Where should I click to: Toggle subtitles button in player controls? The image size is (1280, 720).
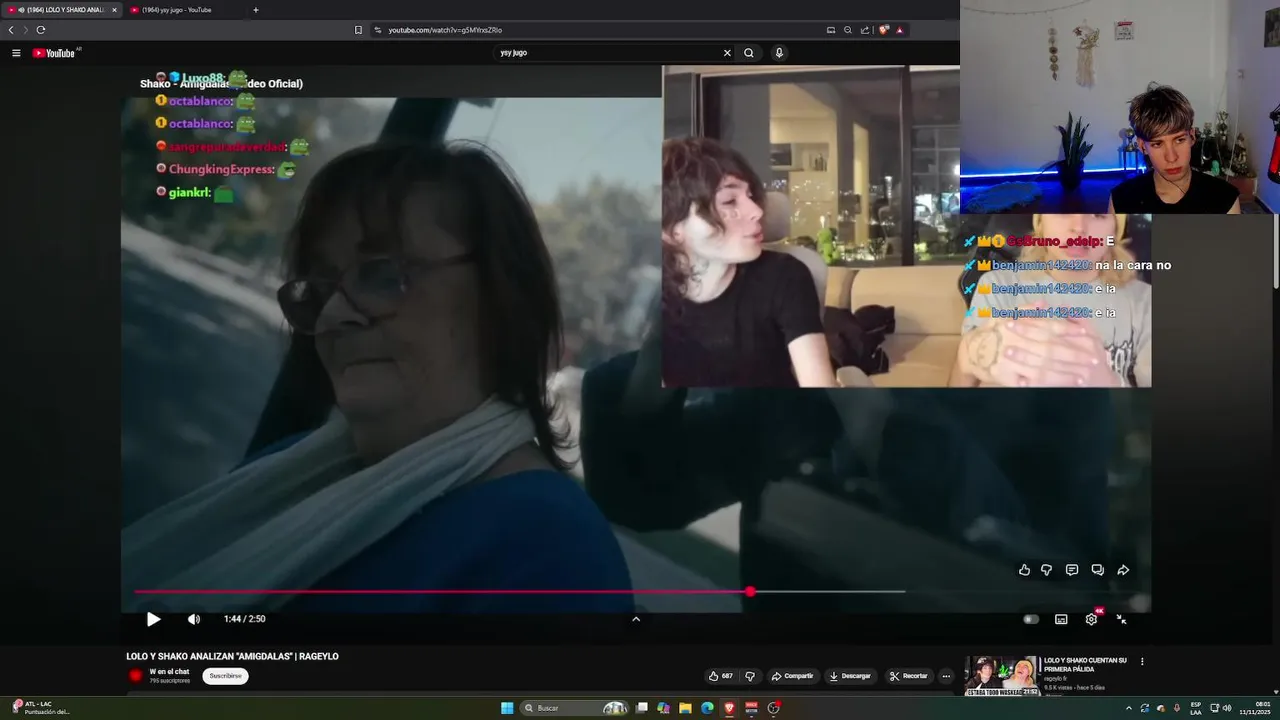[1061, 619]
